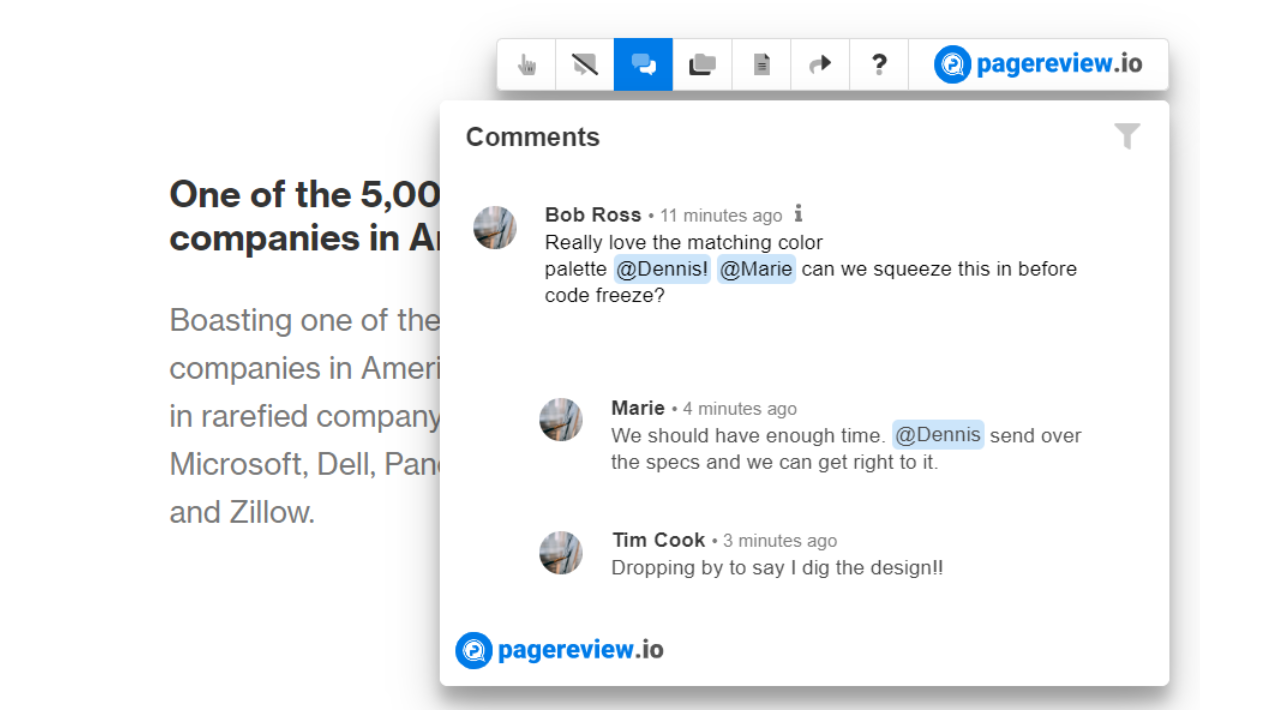Click Bob Ross's avatar
Viewport: 1280px width, 720px height.
495,228
